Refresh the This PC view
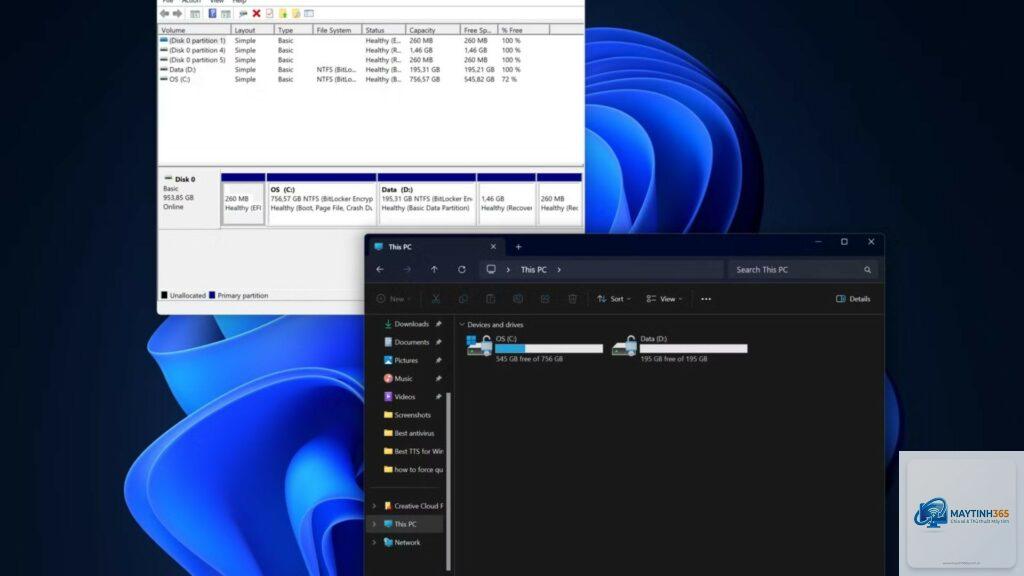This screenshot has width=1024, height=576. [x=462, y=269]
